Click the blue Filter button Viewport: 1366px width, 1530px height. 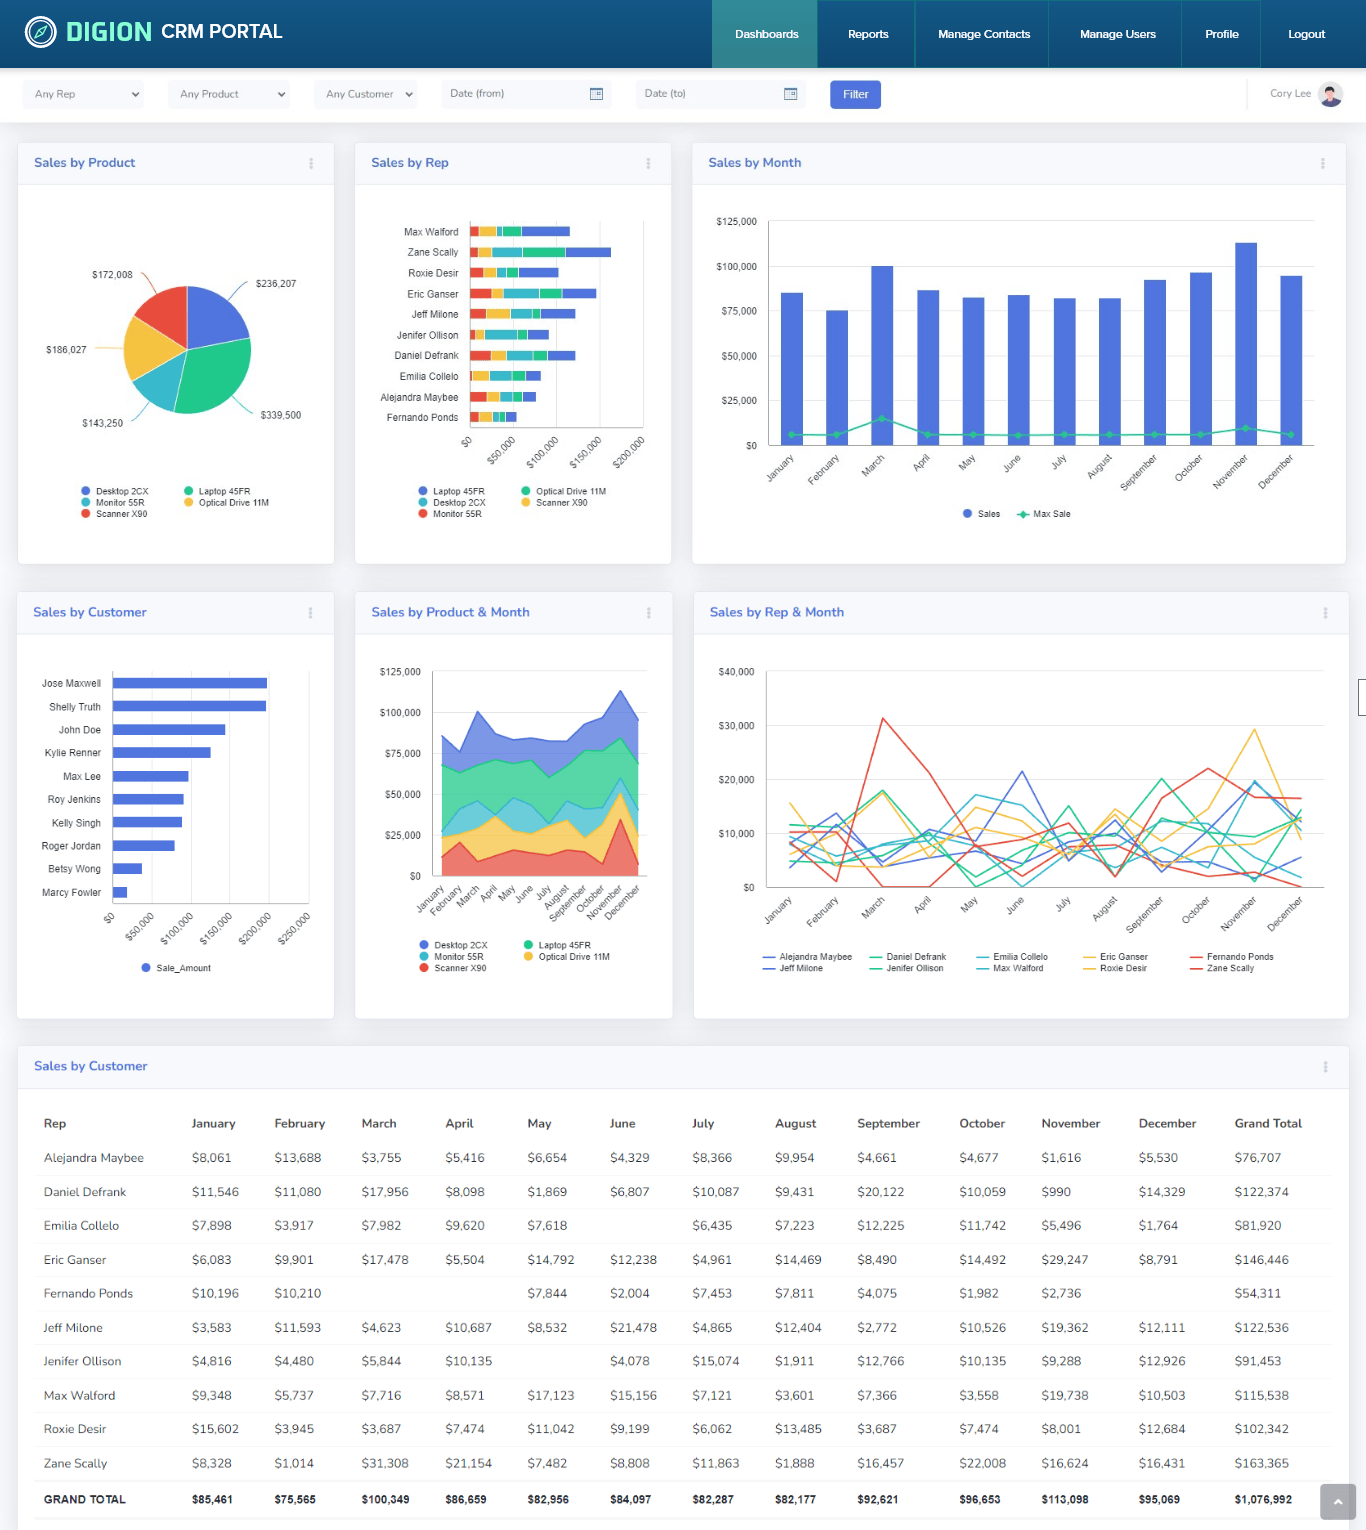tap(855, 94)
